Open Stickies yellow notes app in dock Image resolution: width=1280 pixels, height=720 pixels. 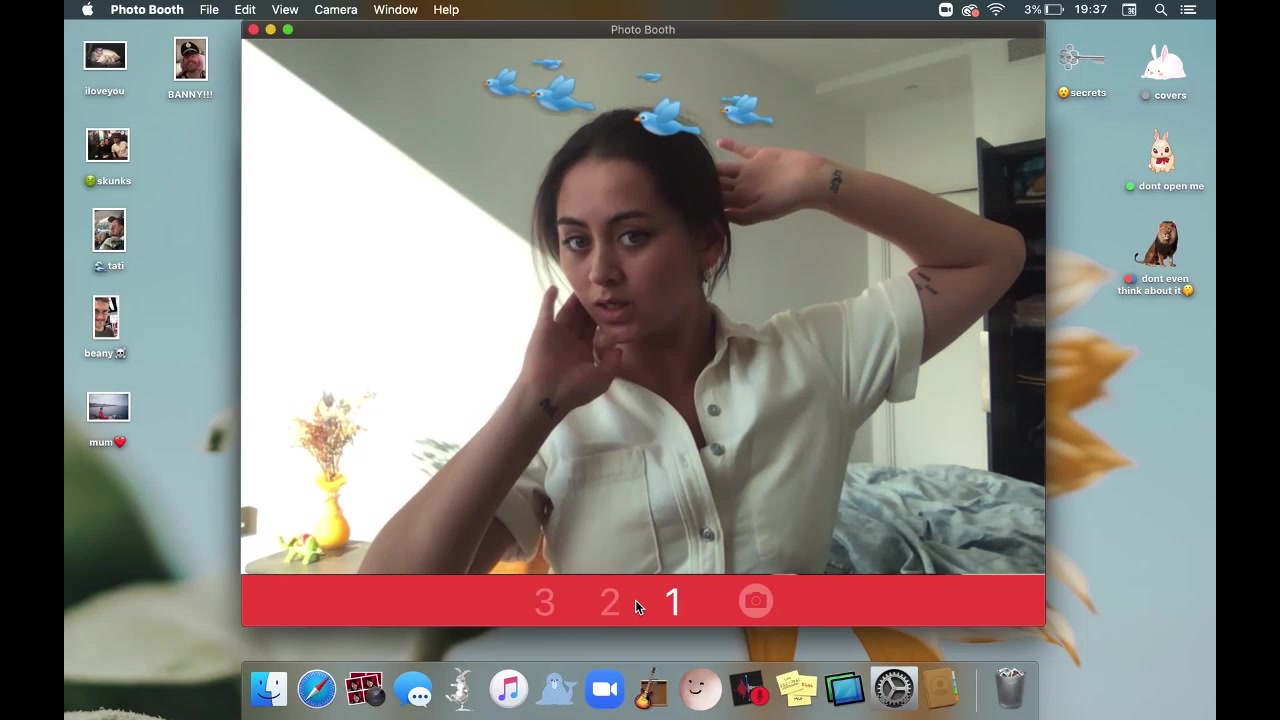pos(797,689)
